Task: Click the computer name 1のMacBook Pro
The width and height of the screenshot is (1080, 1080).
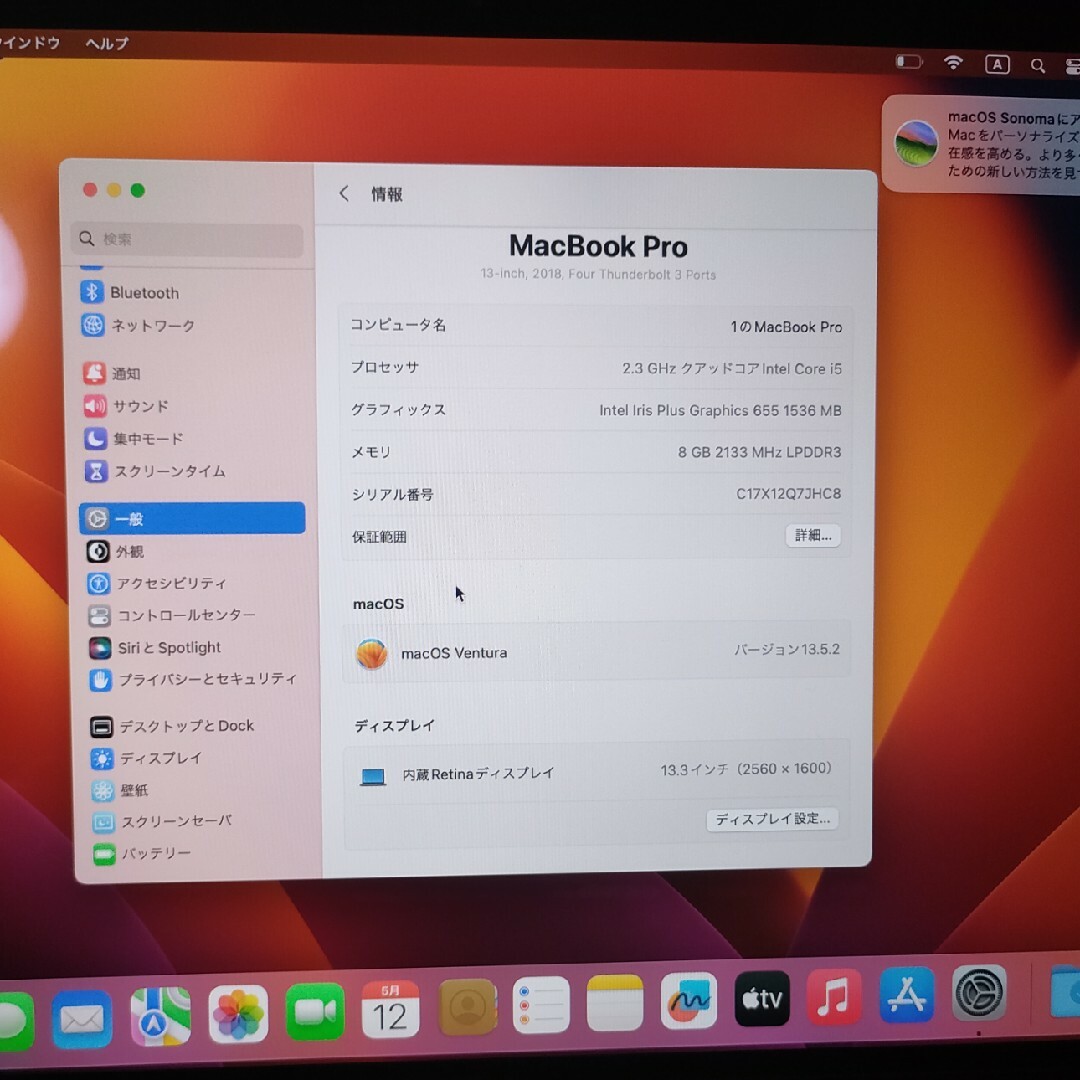Action: [786, 326]
